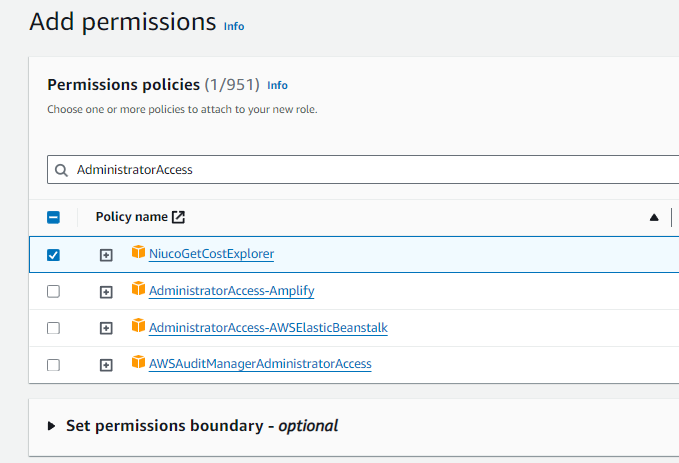Click the policy icon beside AWSAuditManagerAdministratorAccess
Viewport: 679px width, 463px height.
click(138, 363)
